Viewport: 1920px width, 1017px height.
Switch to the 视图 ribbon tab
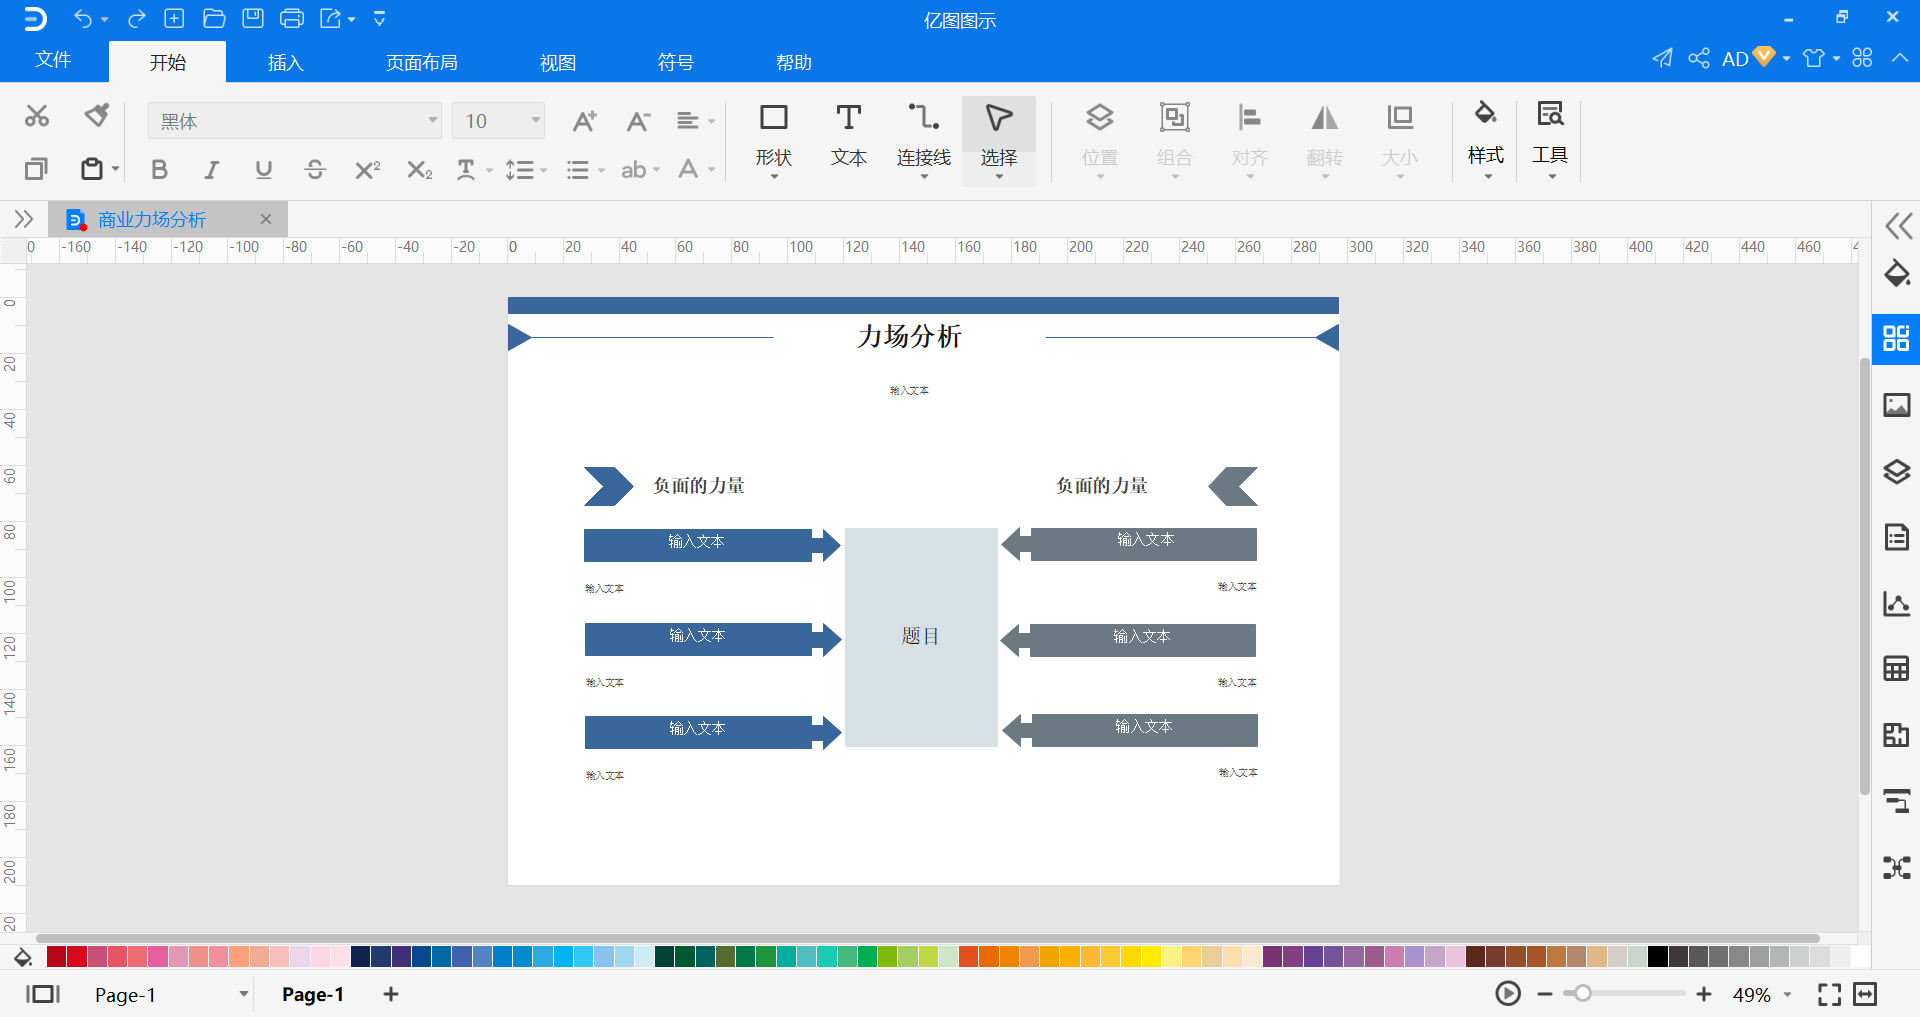click(x=558, y=62)
